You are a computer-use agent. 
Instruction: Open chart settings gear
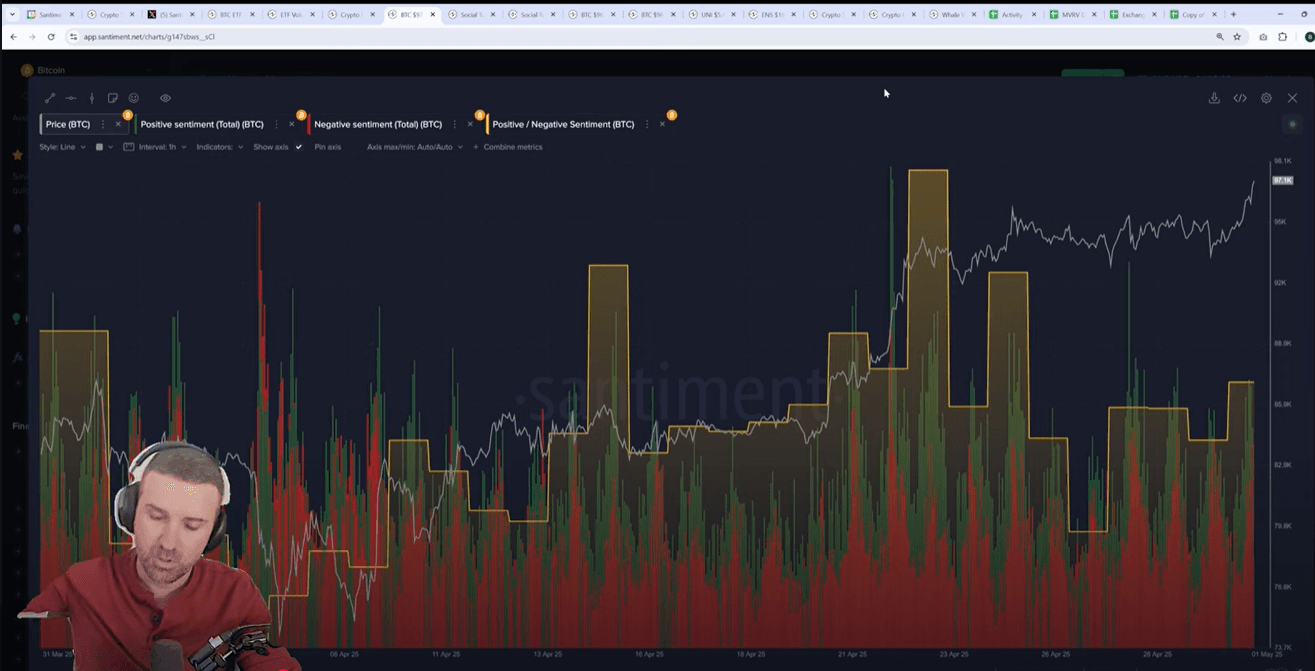(1266, 98)
